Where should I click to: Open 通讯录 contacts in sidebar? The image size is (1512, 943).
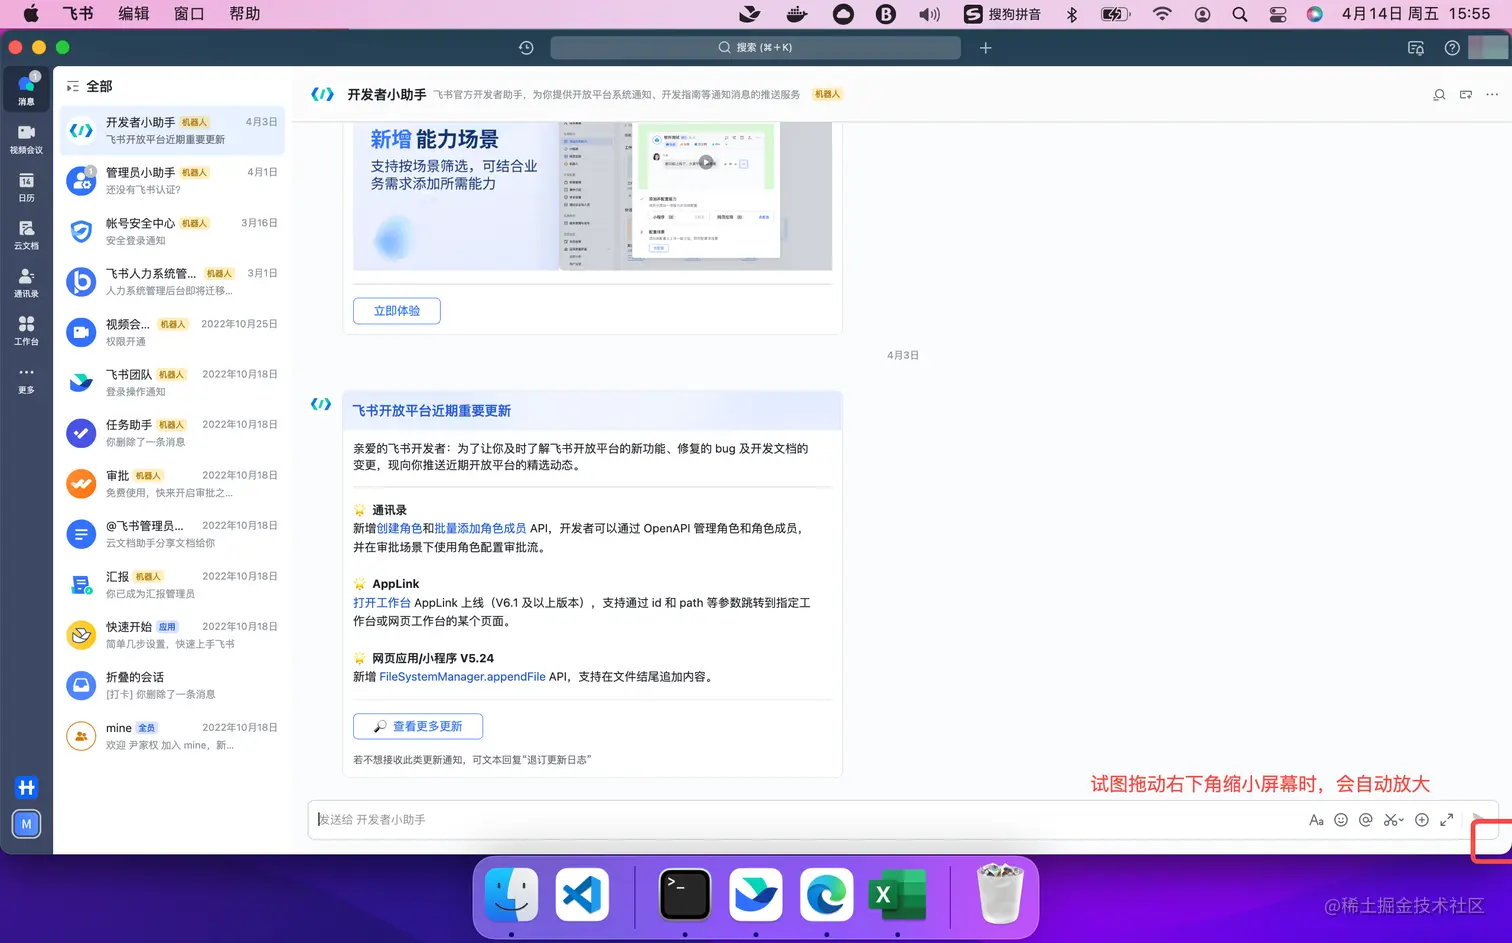[26, 282]
